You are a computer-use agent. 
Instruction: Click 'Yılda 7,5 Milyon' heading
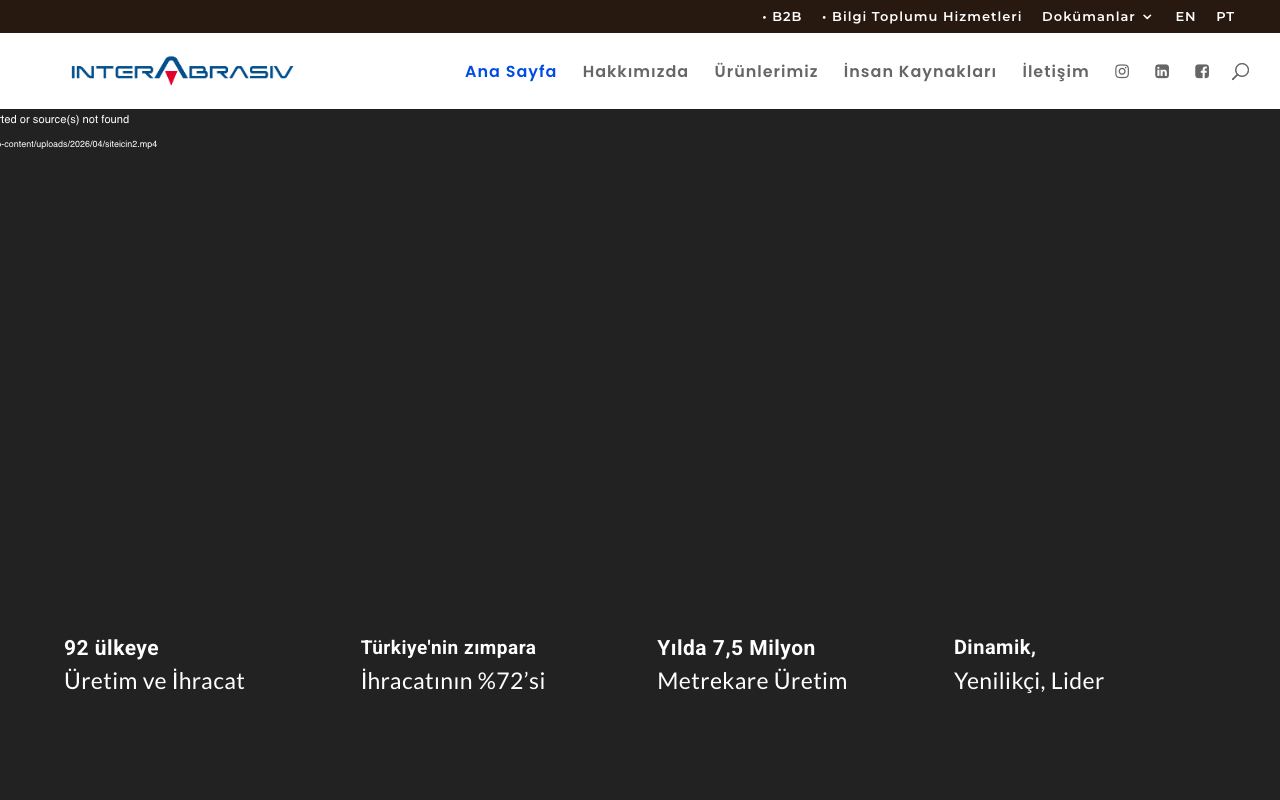(x=736, y=648)
